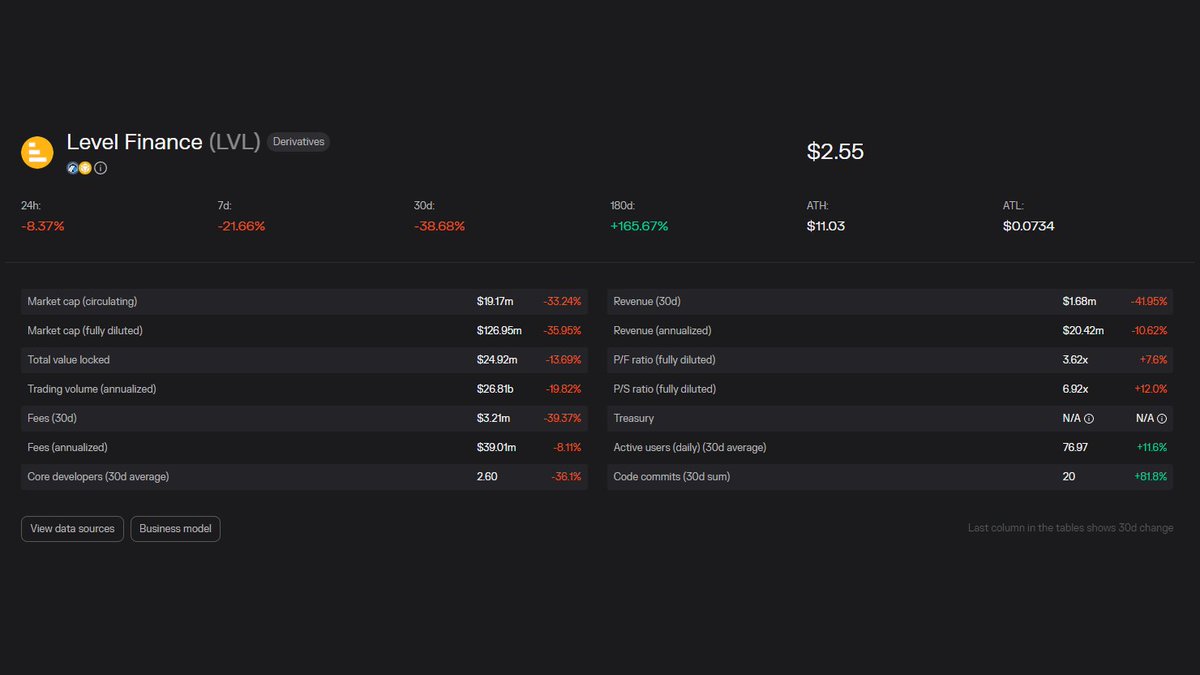
Task: Click the Market cap (circulating) row label
Action: [x=82, y=301]
